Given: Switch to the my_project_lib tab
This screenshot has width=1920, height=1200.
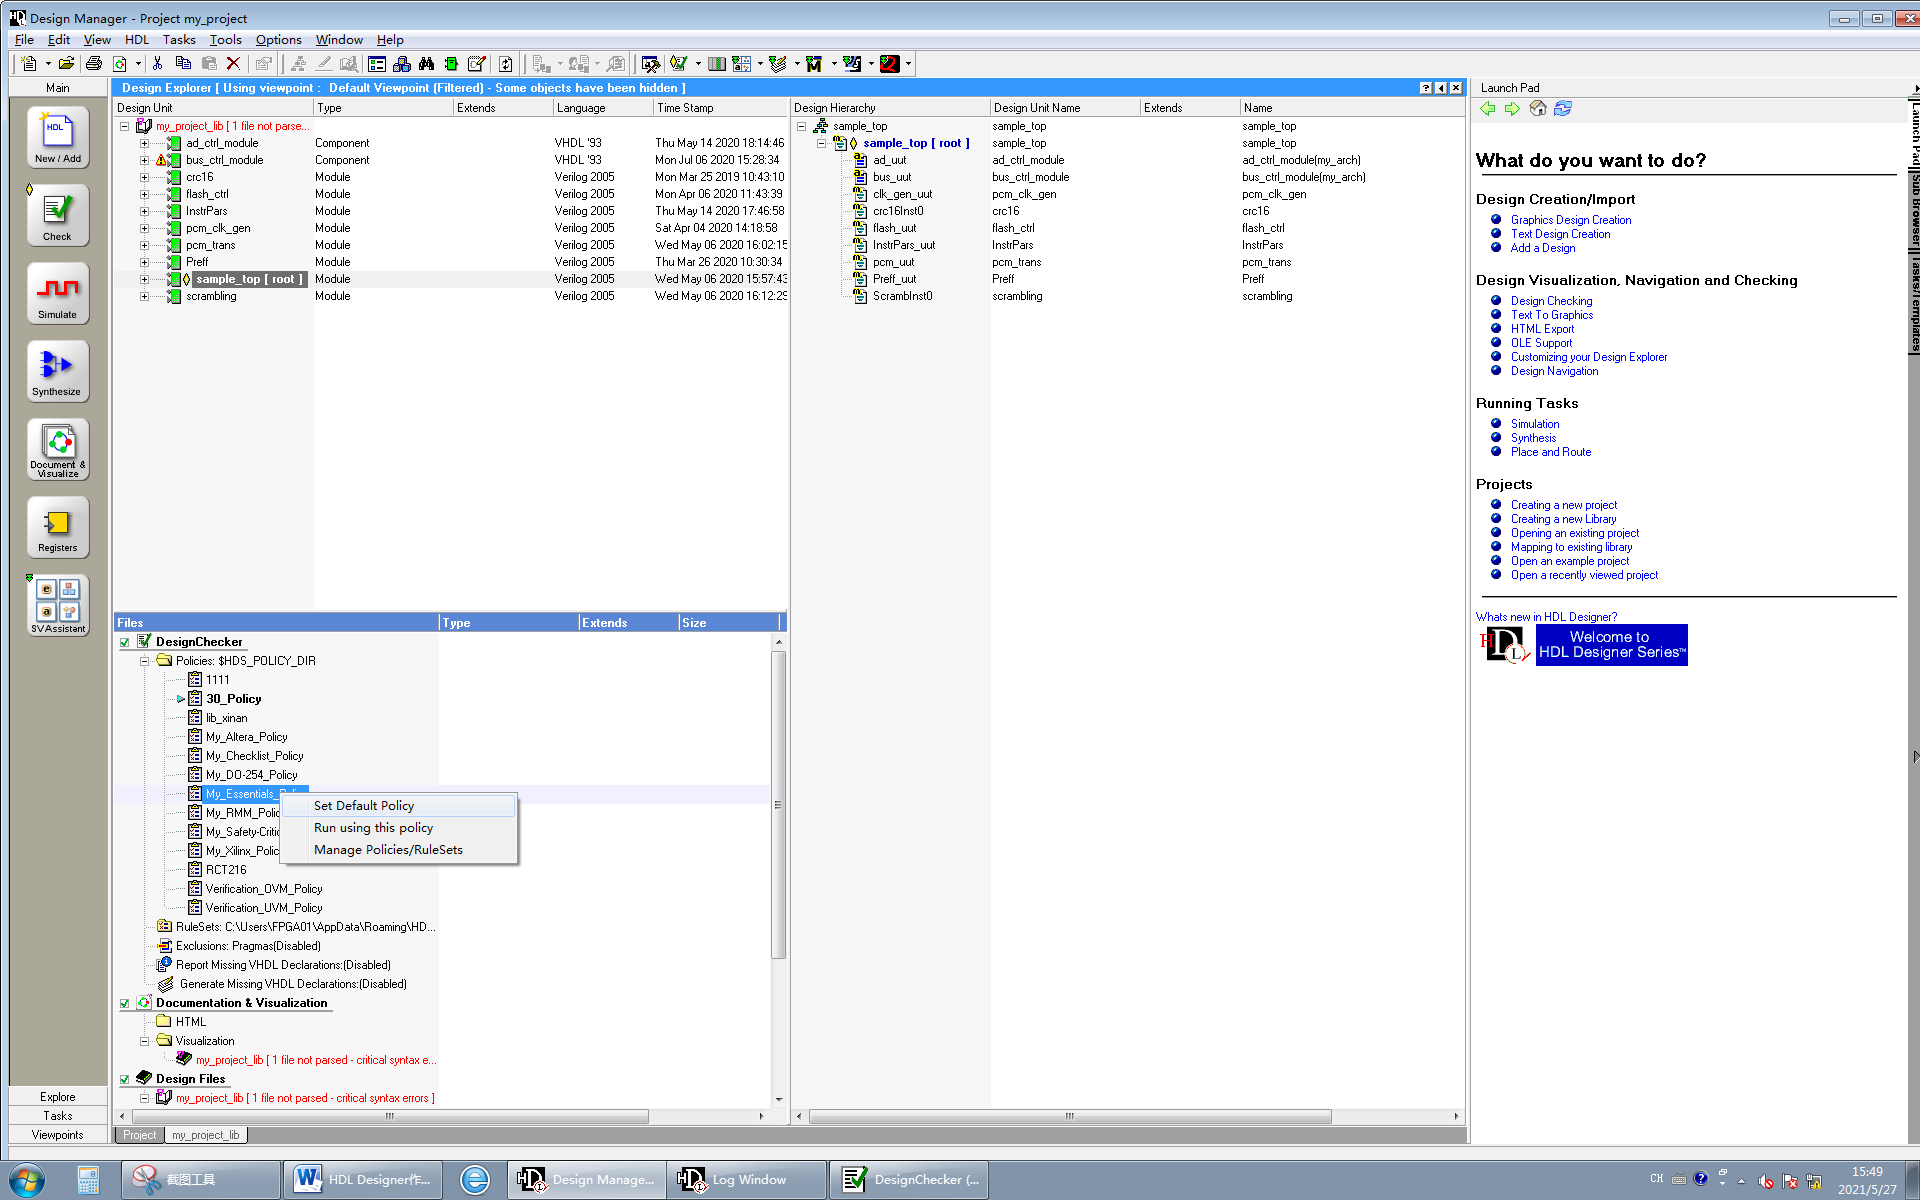Looking at the screenshot, I should tap(205, 1135).
